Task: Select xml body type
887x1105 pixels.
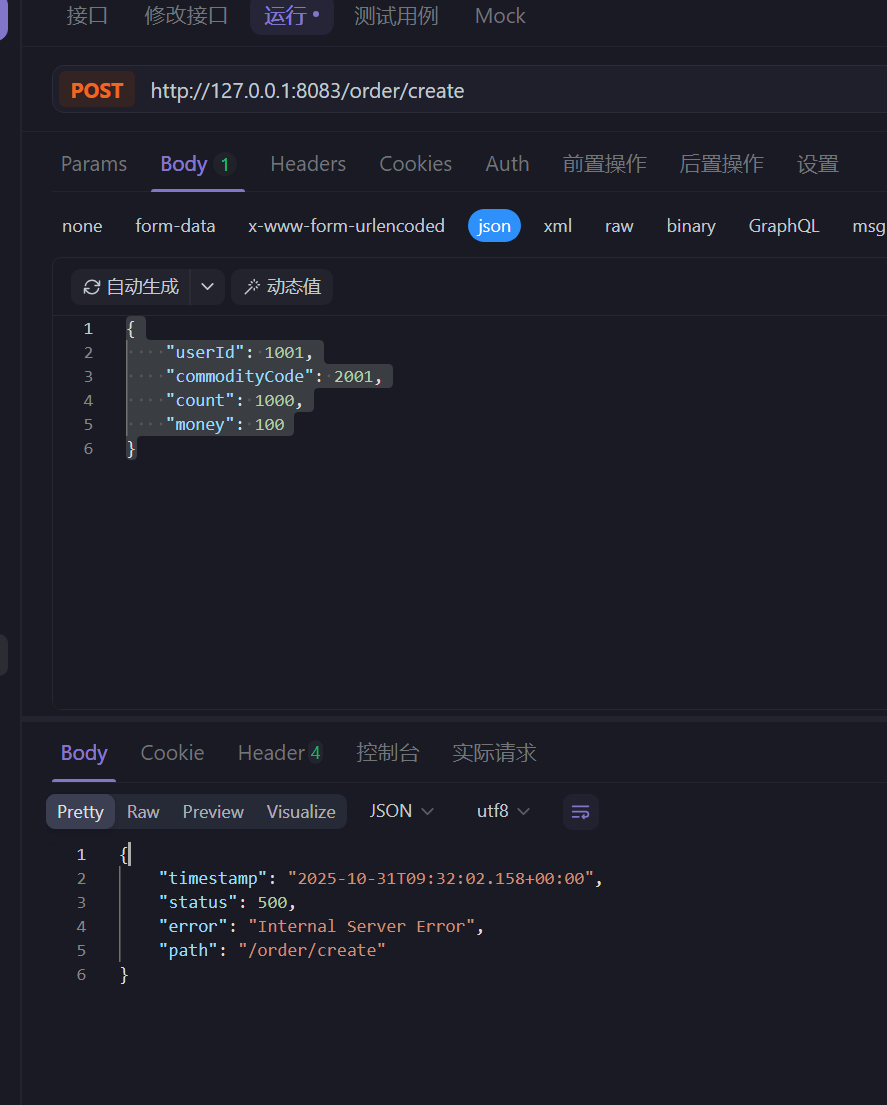Action: tap(557, 226)
